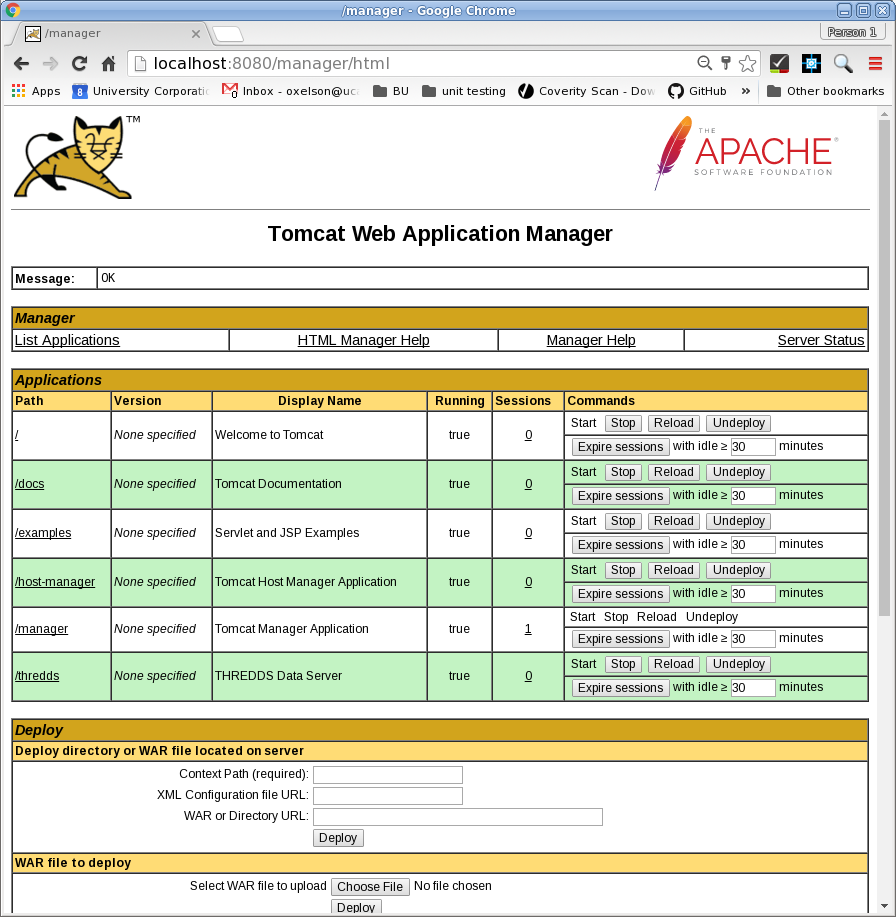Image resolution: width=896 pixels, height=917 pixels.
Task: Click the HTML Manager Help link
Action: tap(363, 340)
